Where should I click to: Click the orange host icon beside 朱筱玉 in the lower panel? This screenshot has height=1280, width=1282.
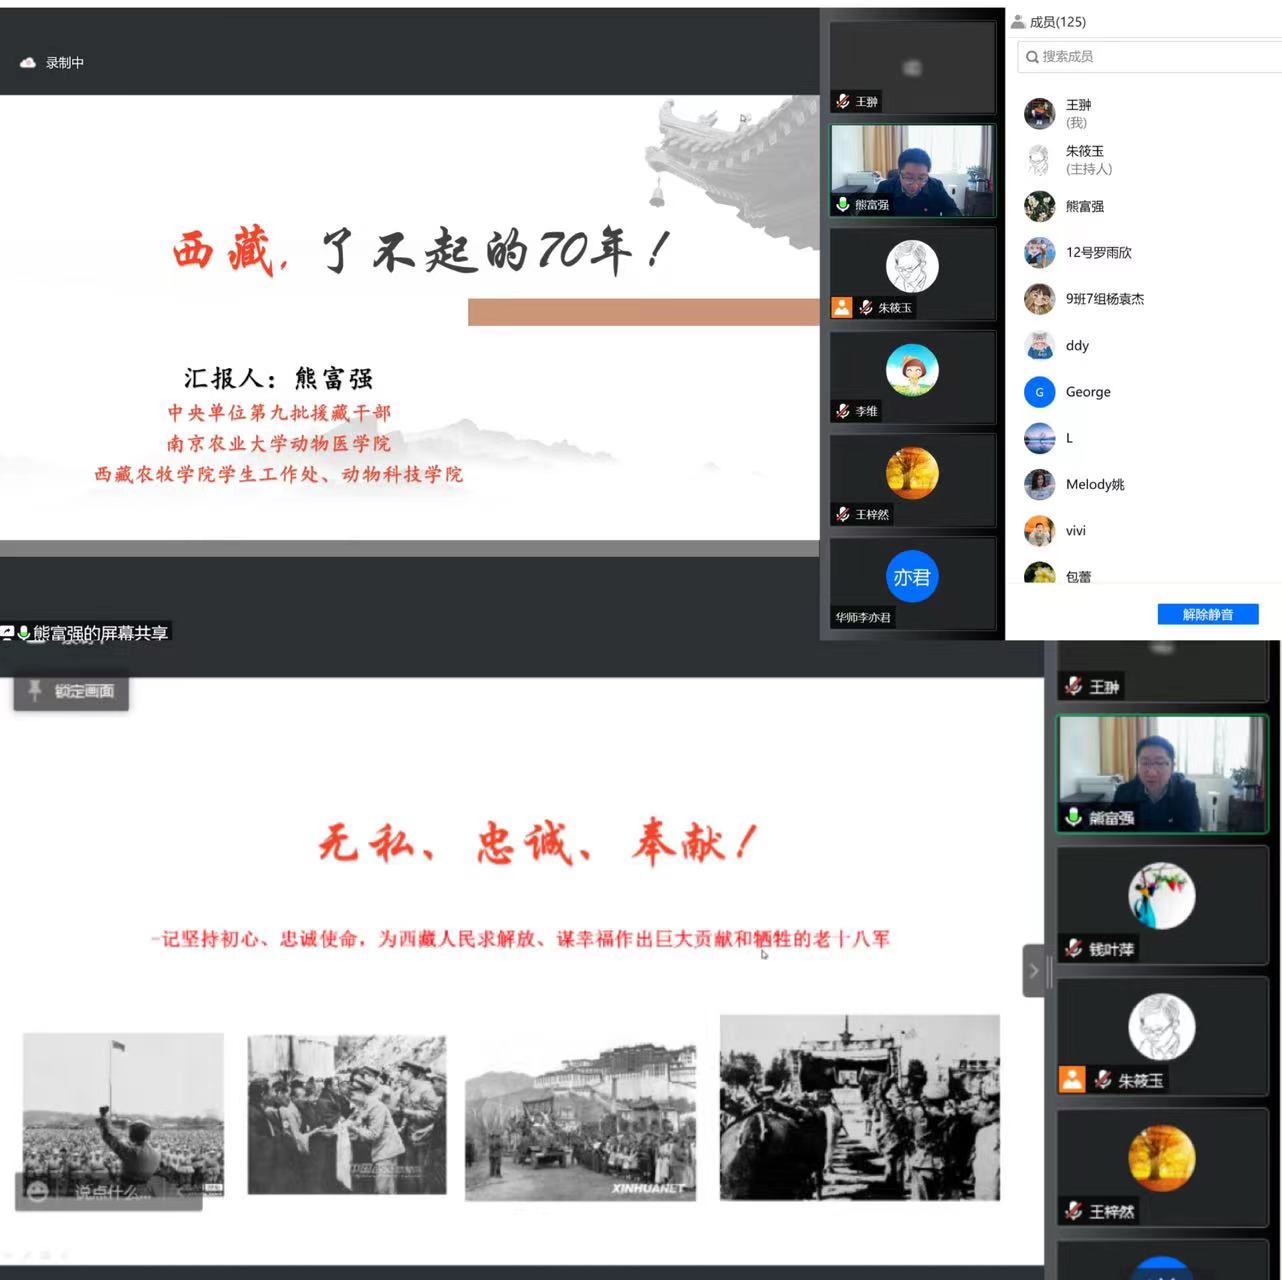click(1072, 1080)
